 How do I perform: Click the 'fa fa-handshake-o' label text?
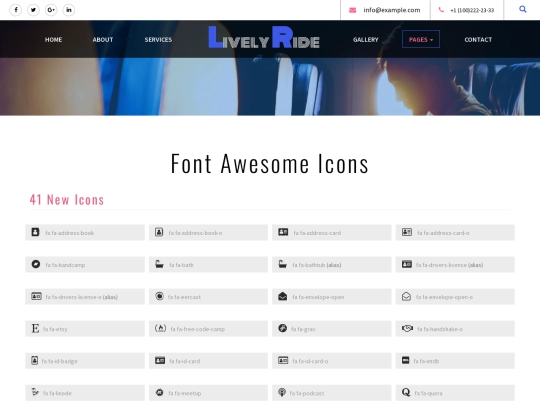tap(440, 329)
